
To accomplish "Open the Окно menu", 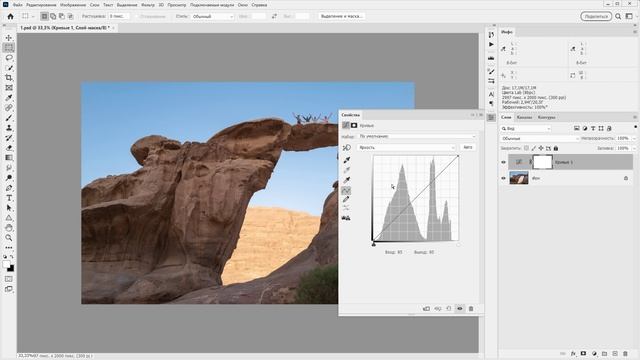I will pyautogui.click(x=243, y=5).
